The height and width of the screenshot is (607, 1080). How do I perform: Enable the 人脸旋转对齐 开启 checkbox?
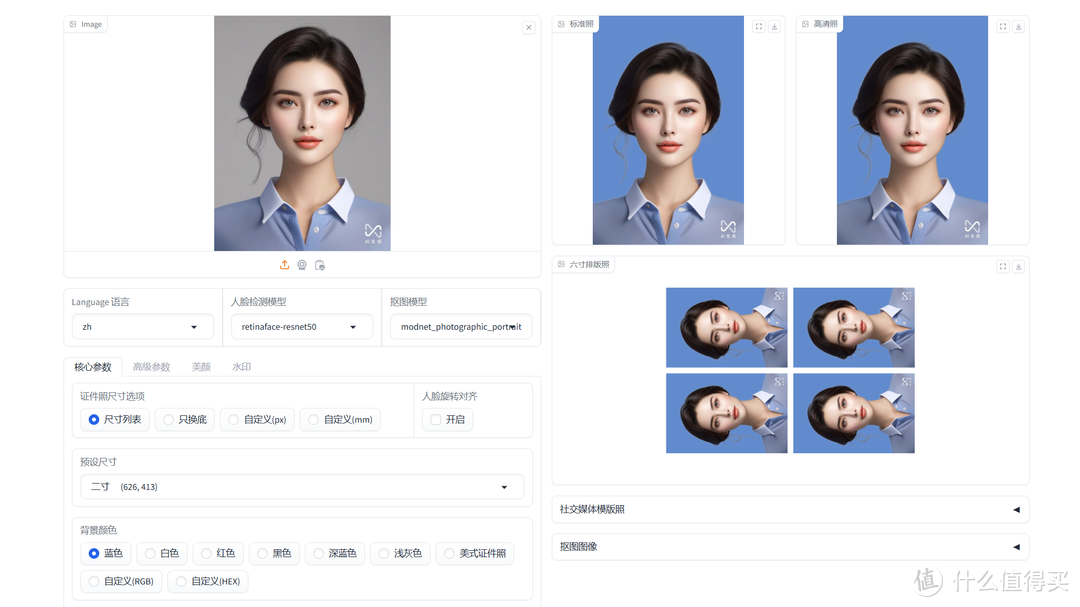pyautogui.click(x=436, y=420)
